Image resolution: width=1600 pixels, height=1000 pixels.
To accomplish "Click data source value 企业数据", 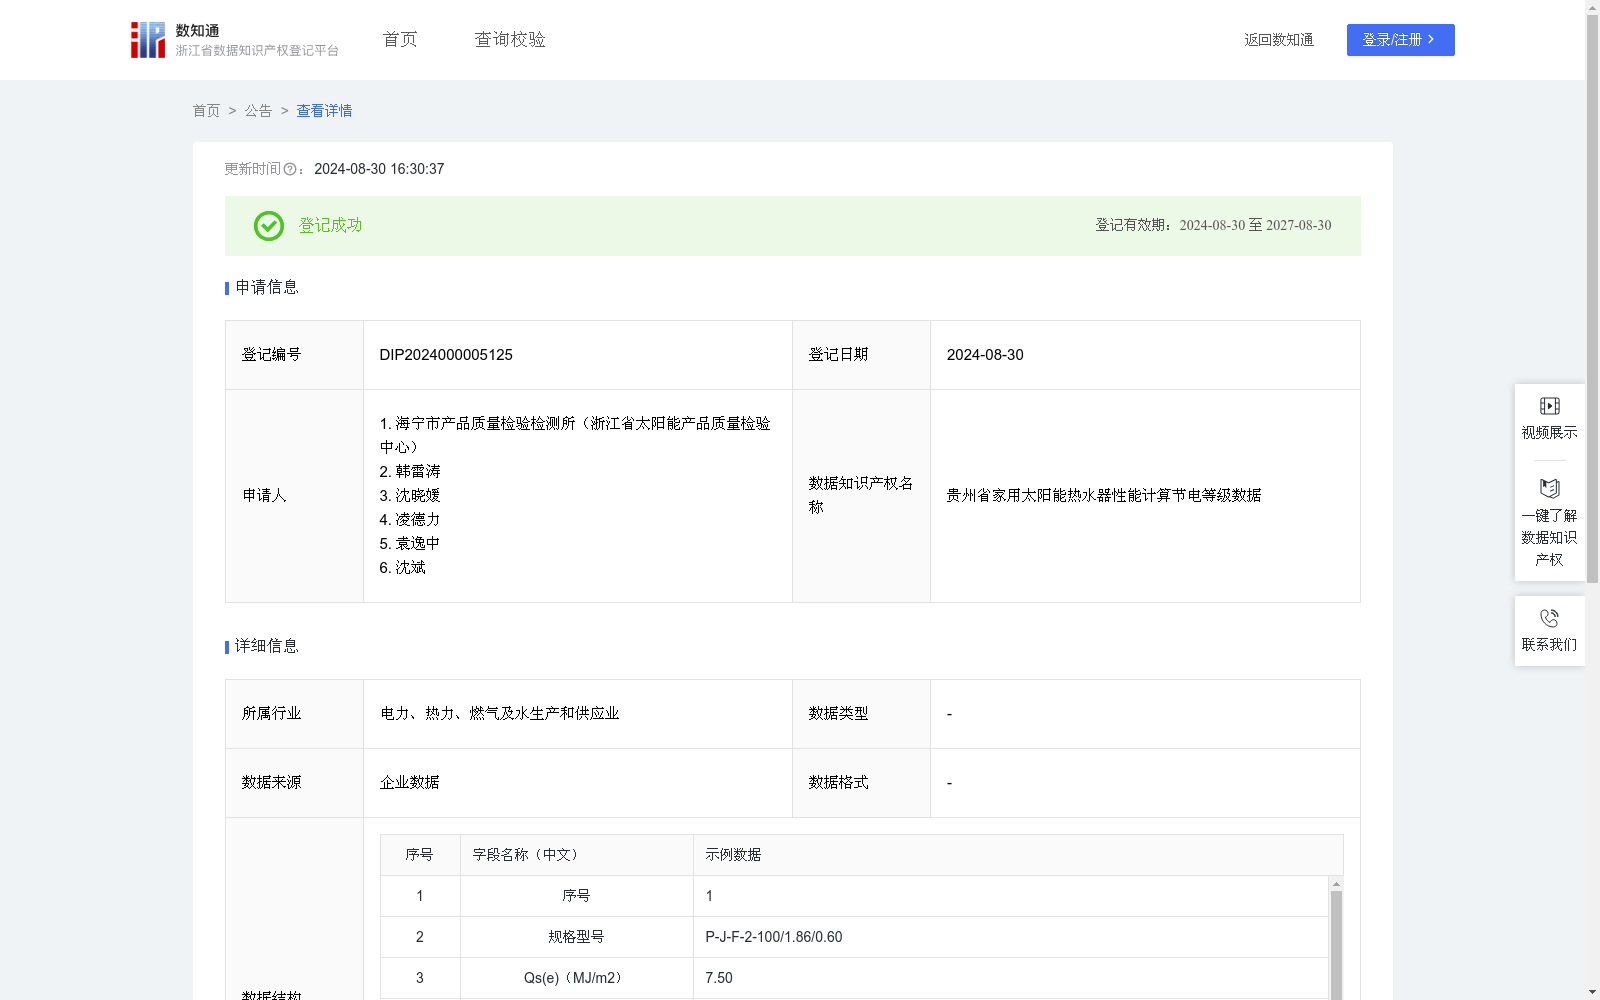I will [410, 782].
